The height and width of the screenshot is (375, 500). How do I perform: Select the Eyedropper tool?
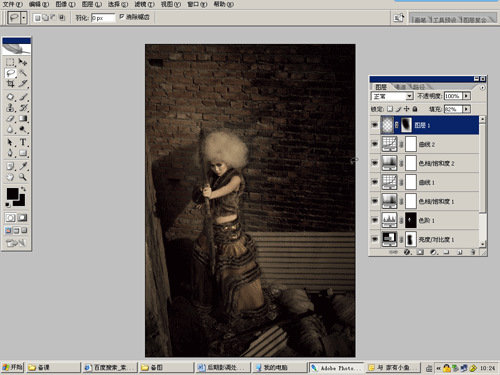point(23,166)
